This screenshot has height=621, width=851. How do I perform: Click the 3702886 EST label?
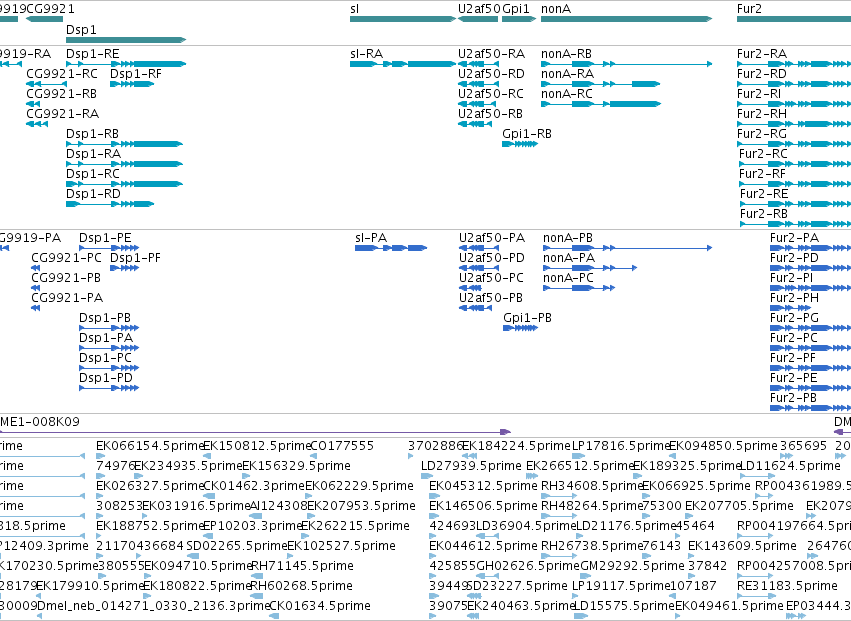click(x=434, y=446)
